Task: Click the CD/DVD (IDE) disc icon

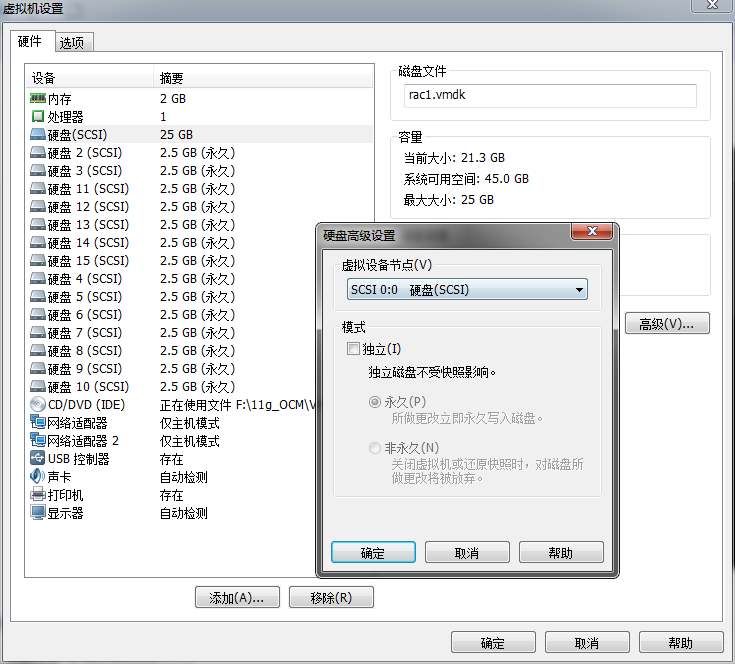Action: [38, 405]
